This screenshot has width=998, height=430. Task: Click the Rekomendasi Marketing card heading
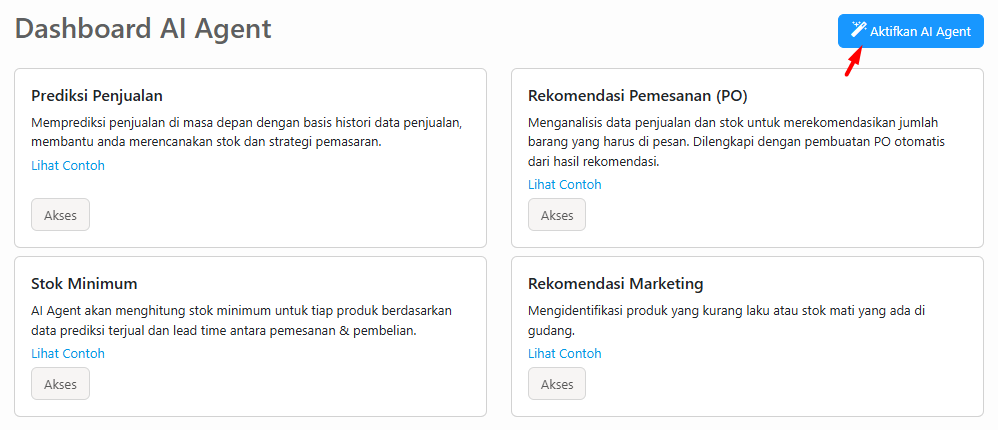[x=616, y=283]
